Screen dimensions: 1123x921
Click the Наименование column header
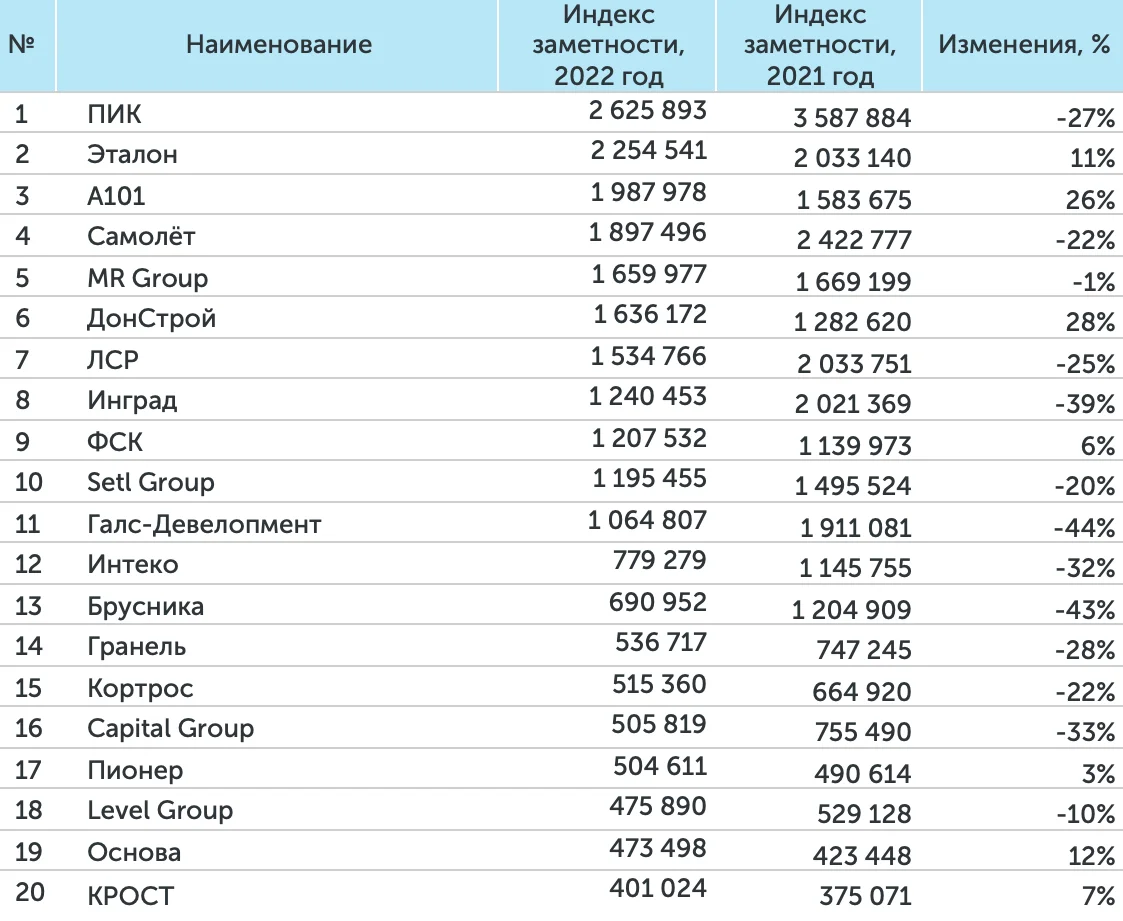[279, 45]
